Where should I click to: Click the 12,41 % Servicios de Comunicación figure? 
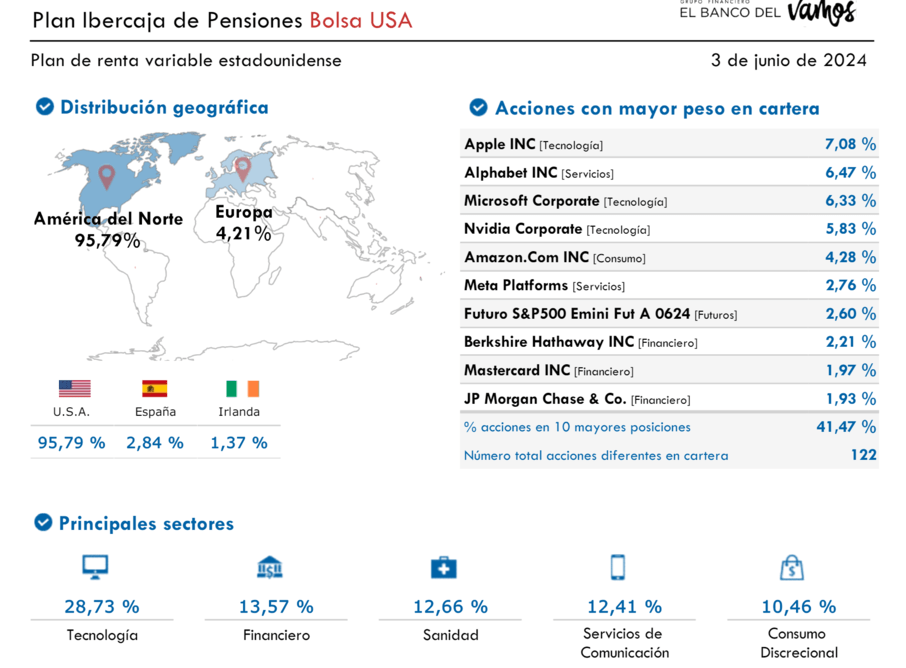(x=625, y=606)
